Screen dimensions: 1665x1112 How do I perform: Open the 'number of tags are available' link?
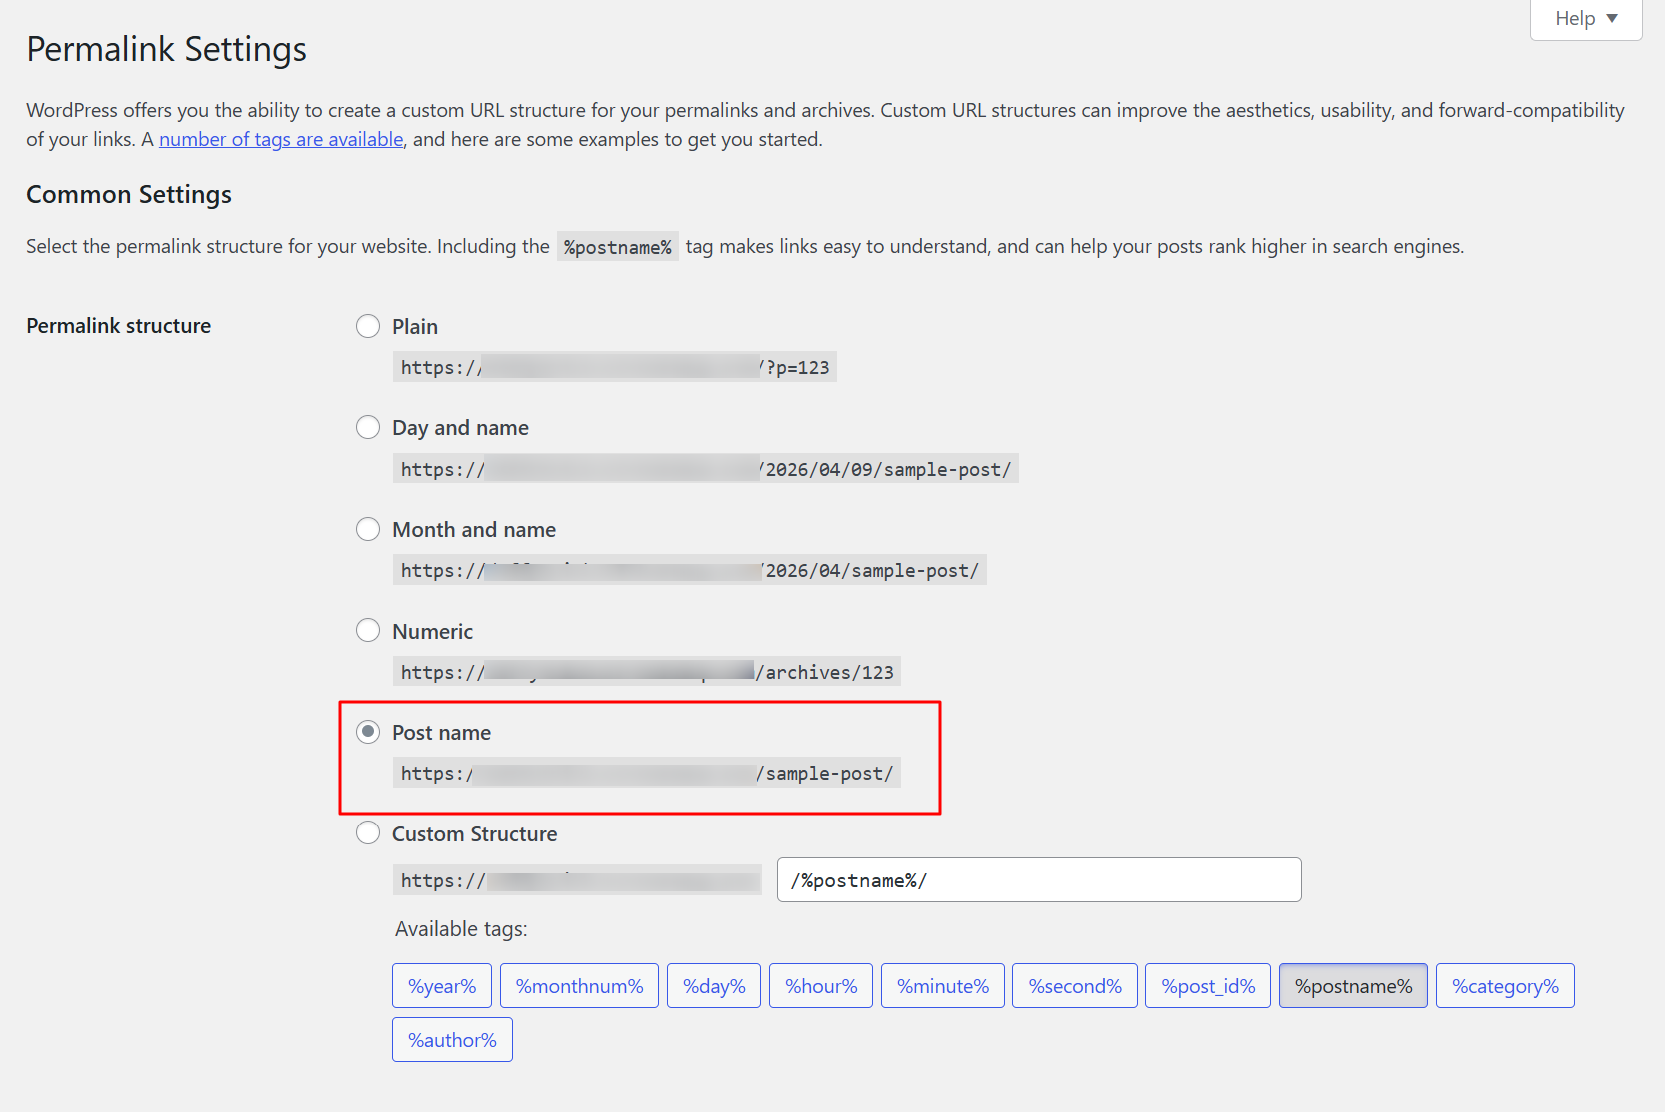pos(281,139)
